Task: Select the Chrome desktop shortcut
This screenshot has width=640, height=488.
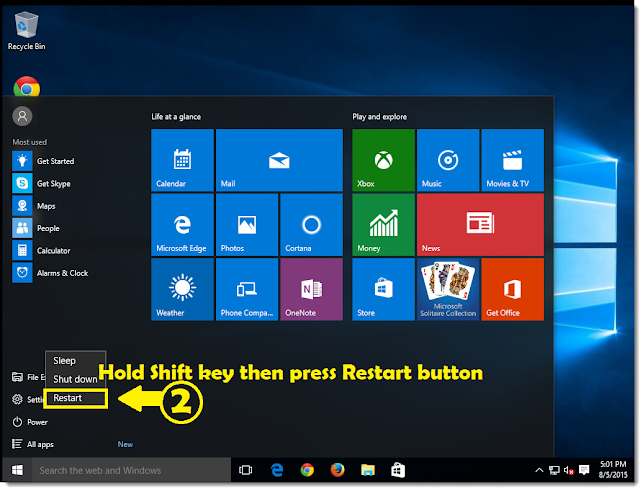Action: pos(27,87)
